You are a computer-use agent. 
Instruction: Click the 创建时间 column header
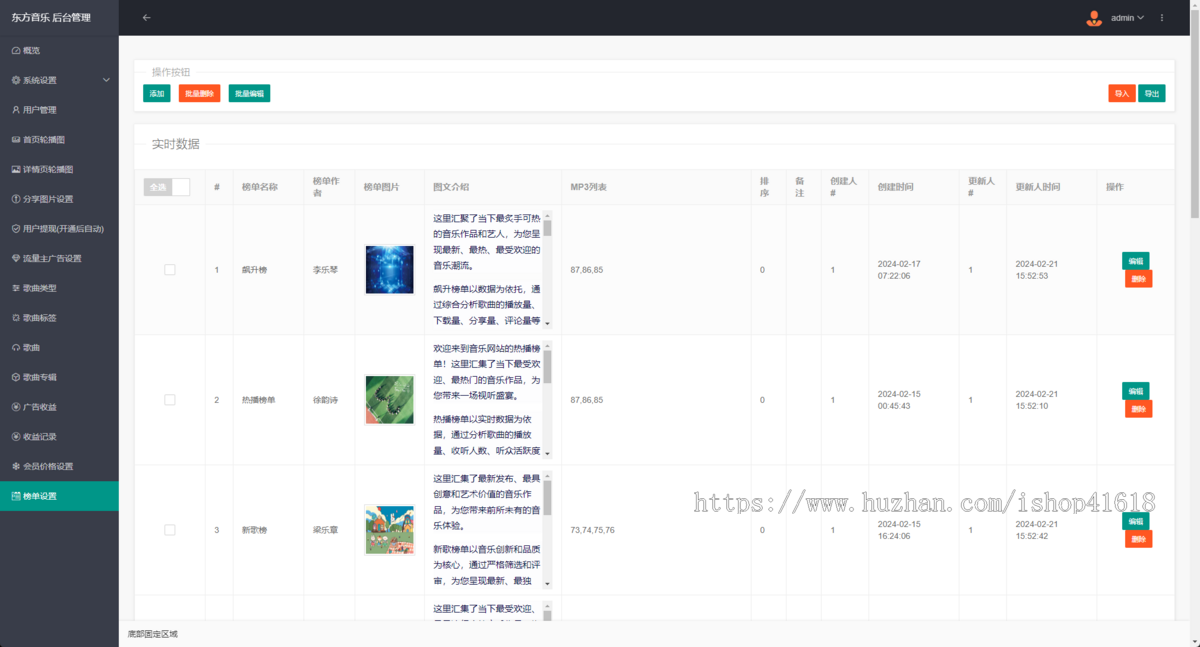click(895, 187)
